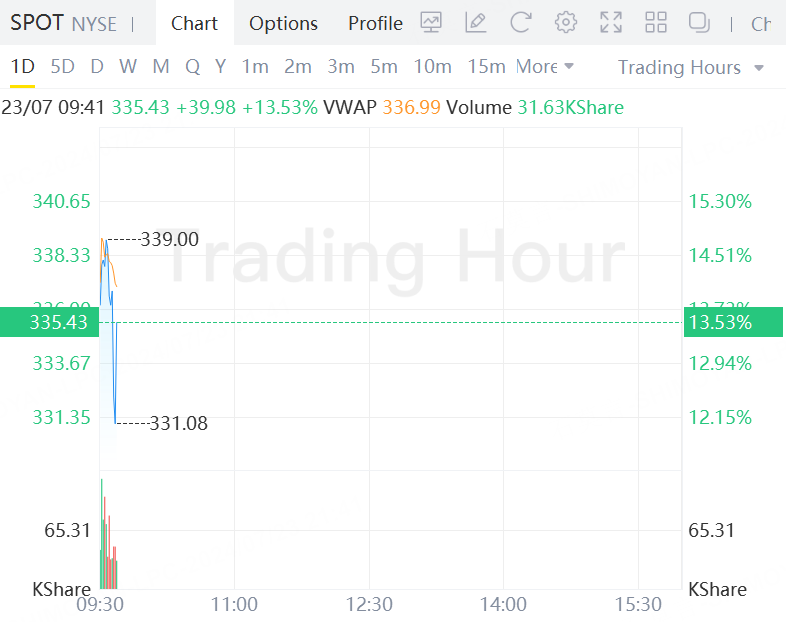Click the 09:30 time axis label

[x=100, y=604]
